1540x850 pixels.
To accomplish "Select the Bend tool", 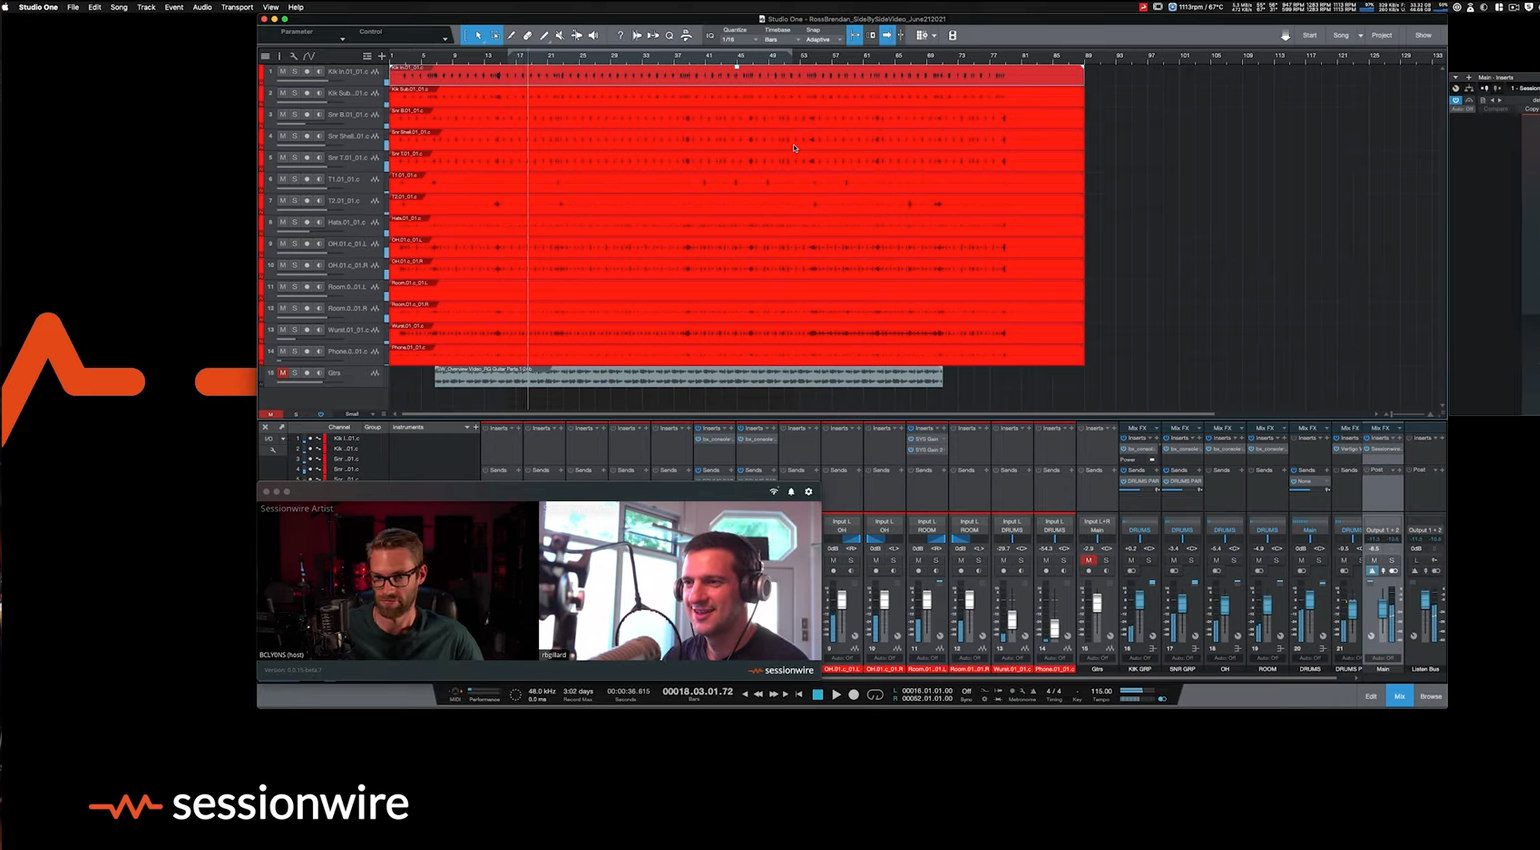I will pyautogui.click(x=577, y=35).
